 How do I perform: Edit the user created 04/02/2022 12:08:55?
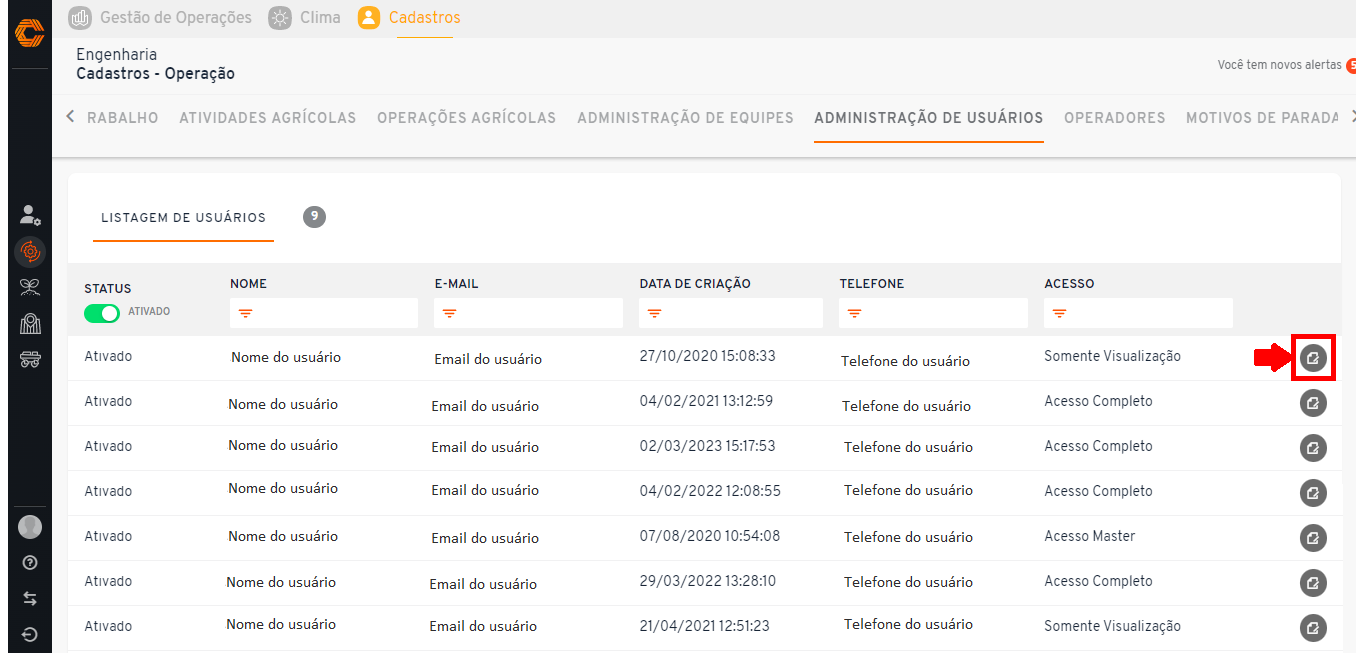1313,493
